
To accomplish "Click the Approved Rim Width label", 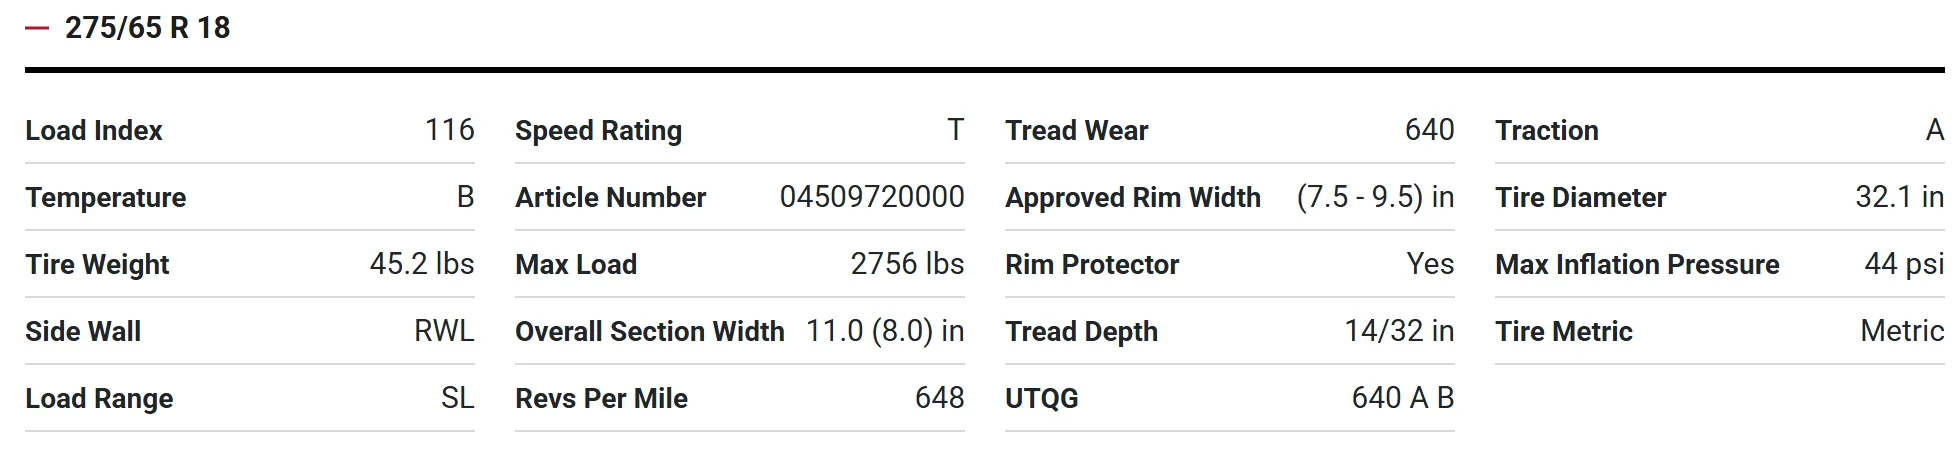I will pyautogui.click(x=1133, y=198).
